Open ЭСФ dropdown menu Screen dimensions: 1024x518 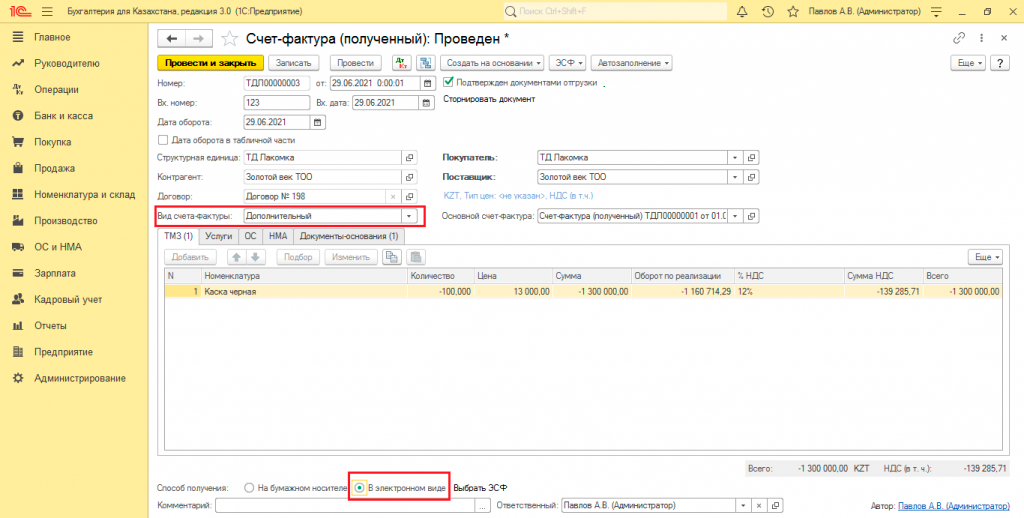pos(568,63)
